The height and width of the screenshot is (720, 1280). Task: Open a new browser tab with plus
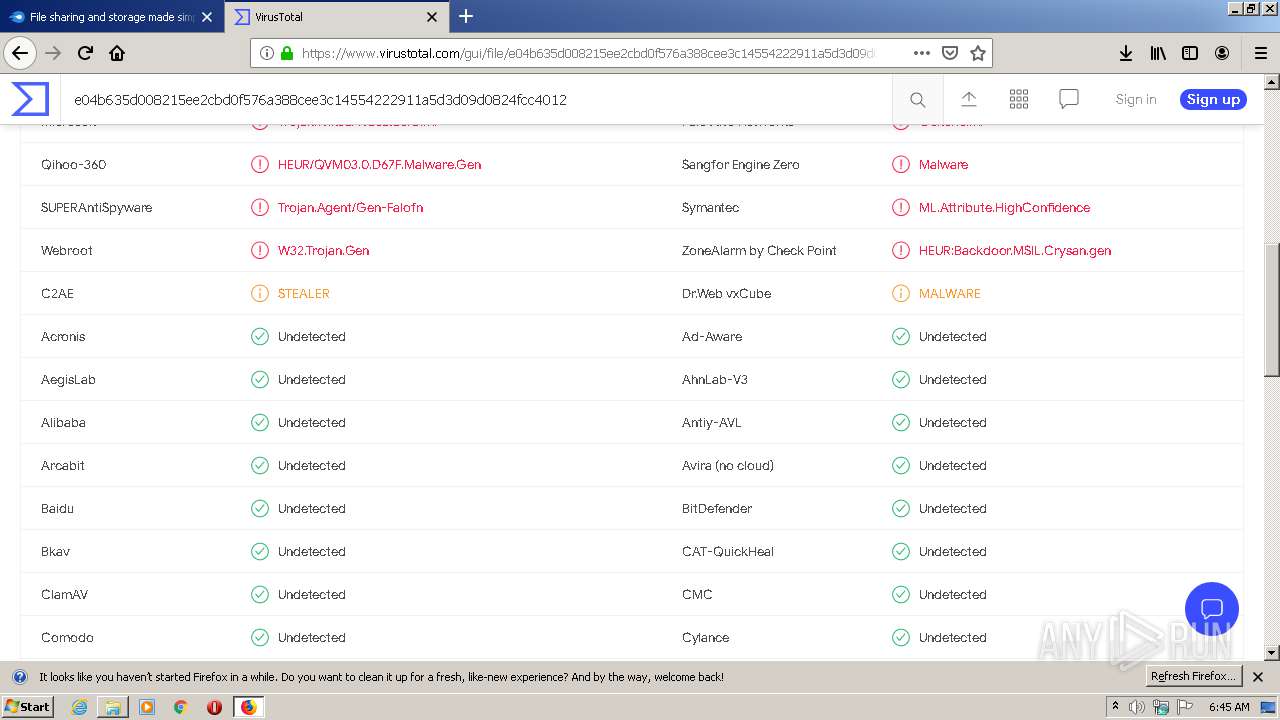click(466, 16)
